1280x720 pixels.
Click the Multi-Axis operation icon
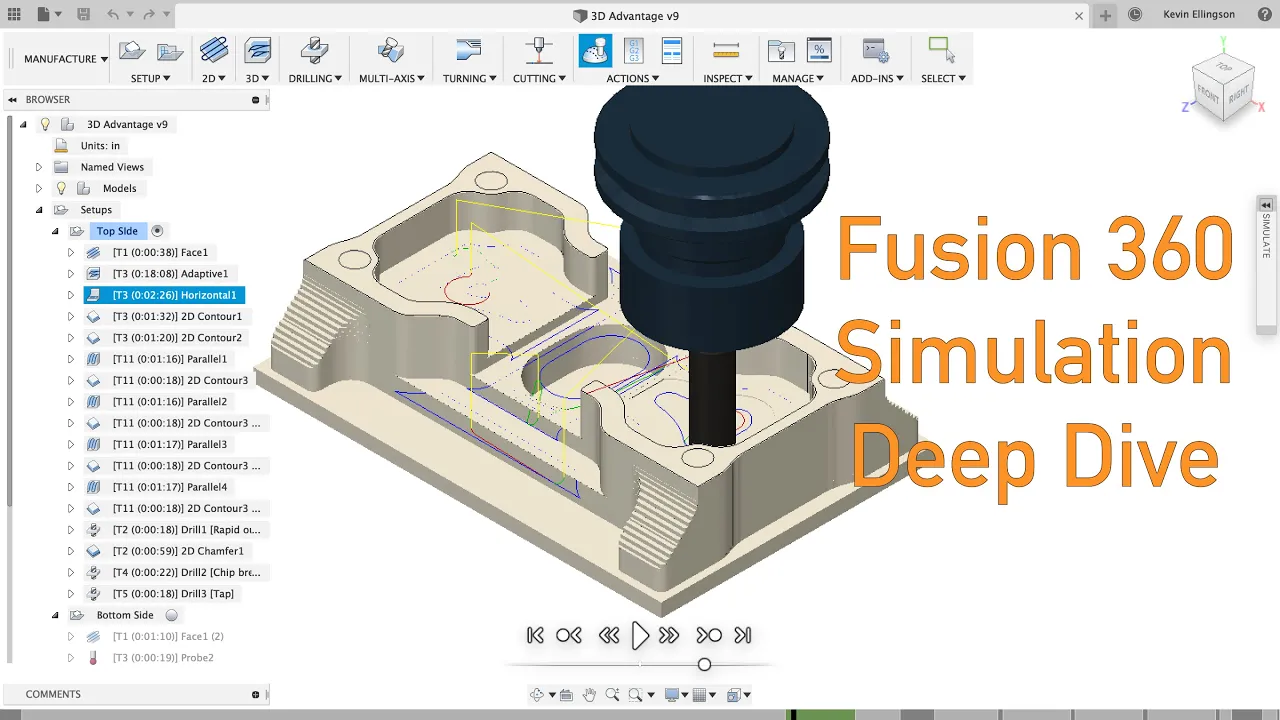(x=391, y=51)
